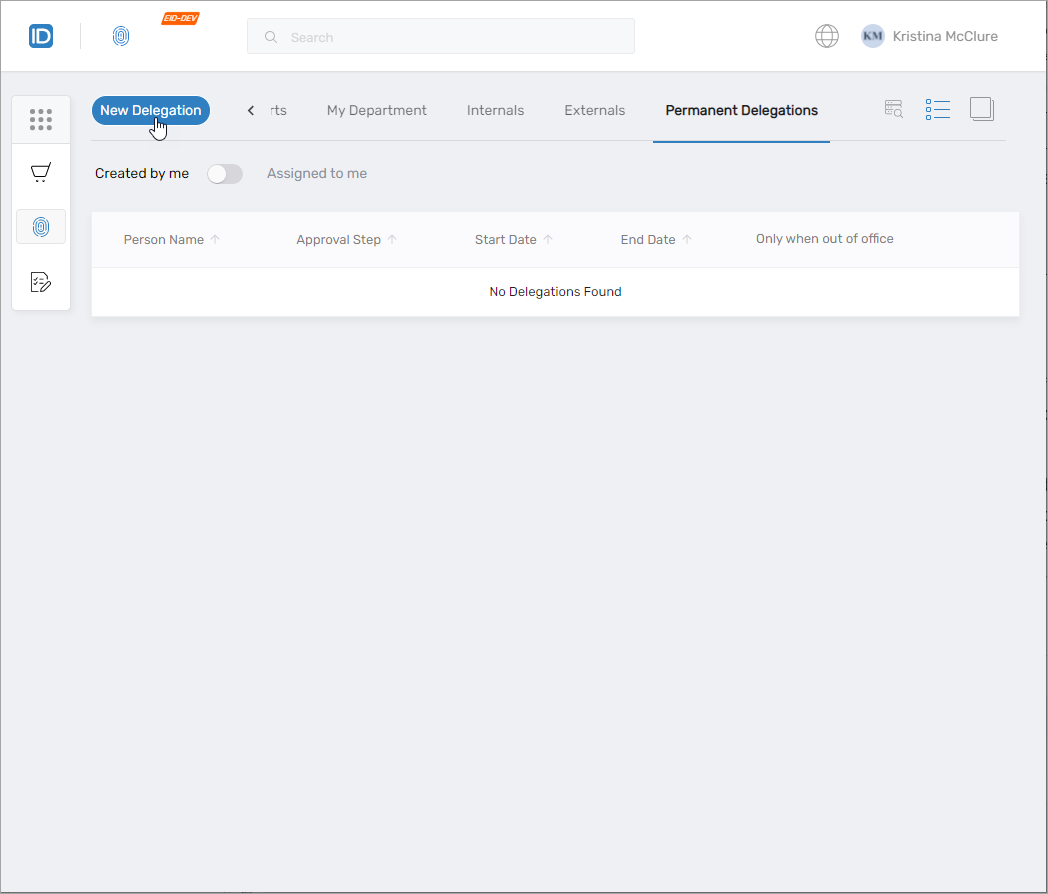Screen dimensions: 1048x894
Task: Click the New Delegation button
Action: (x=150, y=111)
